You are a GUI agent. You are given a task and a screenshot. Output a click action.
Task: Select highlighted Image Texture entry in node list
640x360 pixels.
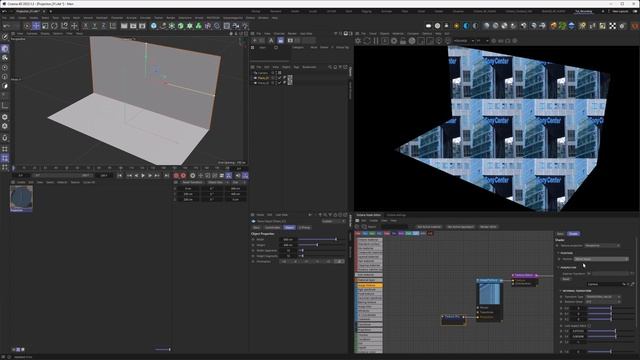[369, 286]
